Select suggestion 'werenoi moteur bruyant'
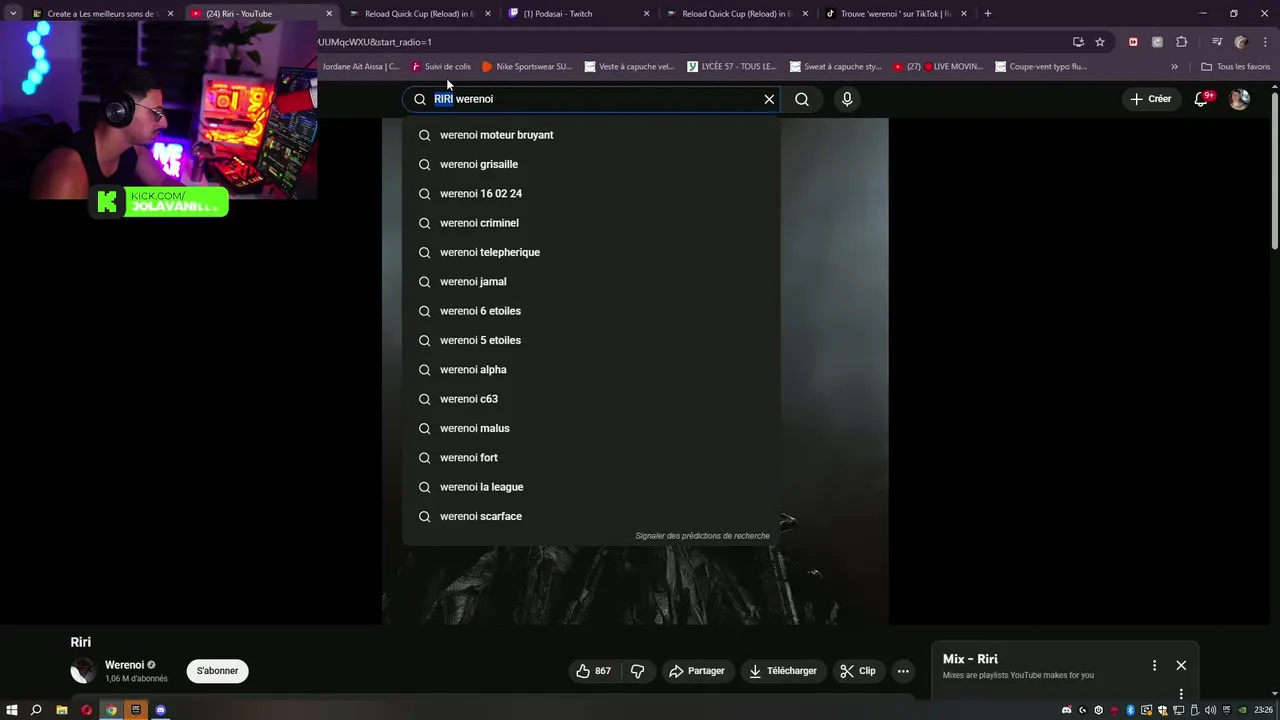 click(x=591, y=135)
